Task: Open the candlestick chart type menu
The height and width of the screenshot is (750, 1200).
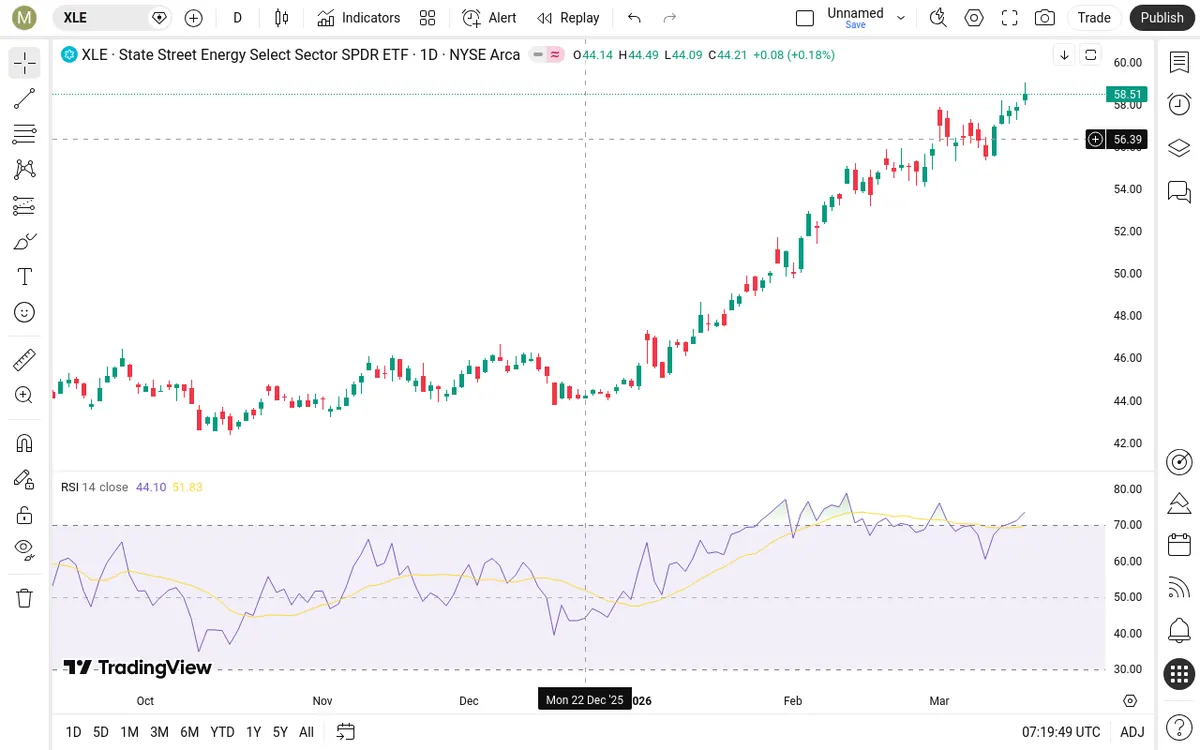Action: (x=282, y=18)
